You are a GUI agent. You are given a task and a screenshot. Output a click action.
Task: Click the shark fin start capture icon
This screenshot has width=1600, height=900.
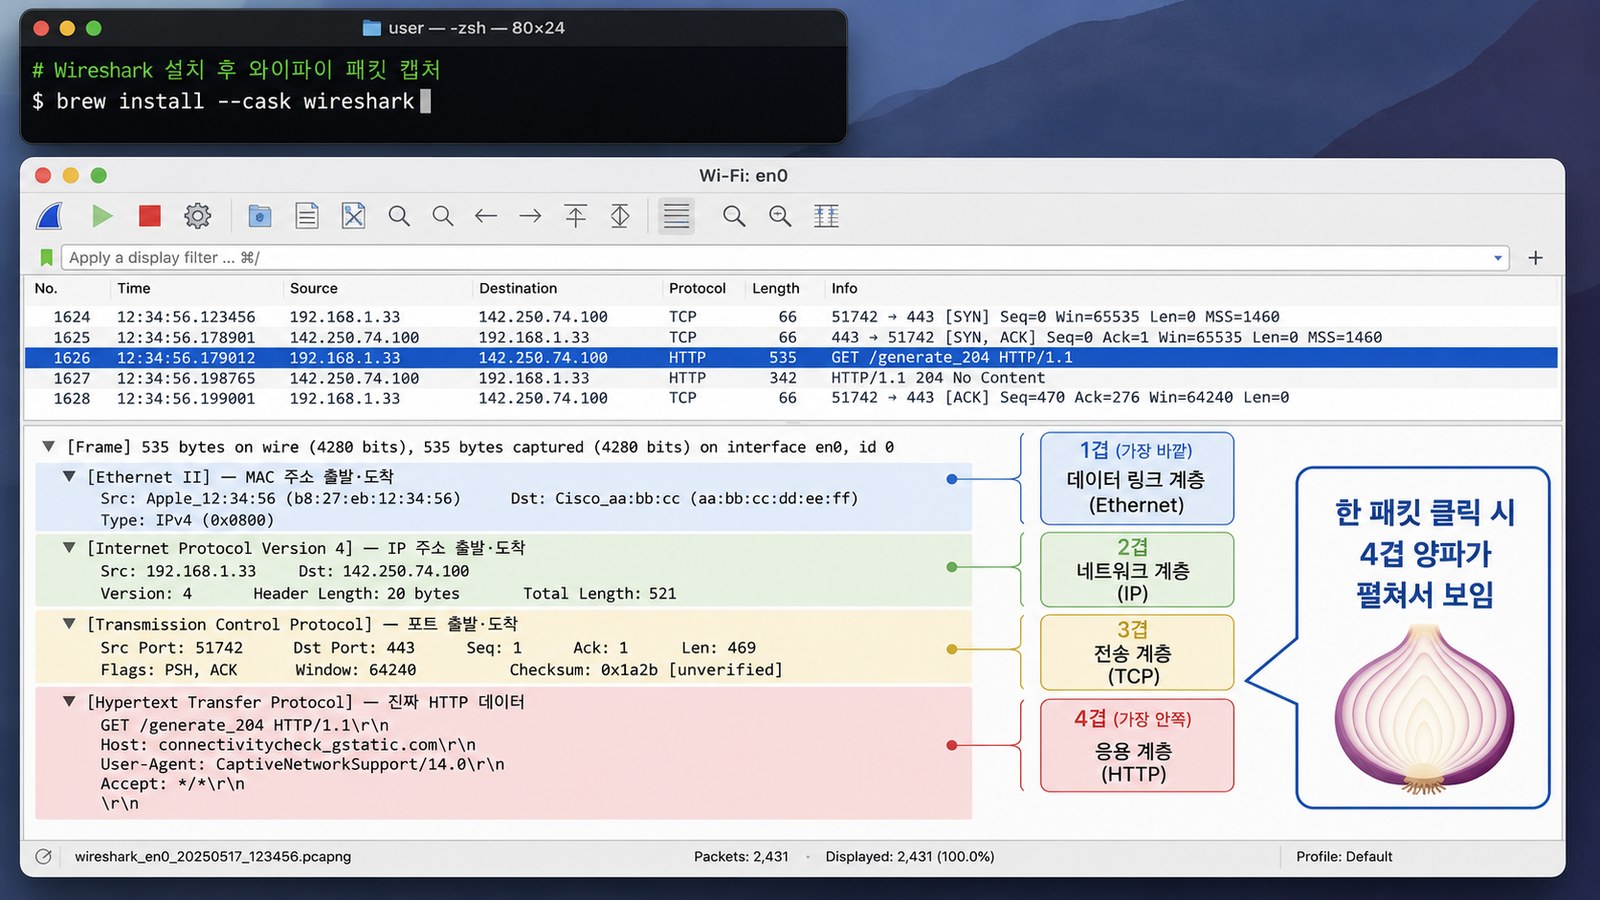pos(50,216)
